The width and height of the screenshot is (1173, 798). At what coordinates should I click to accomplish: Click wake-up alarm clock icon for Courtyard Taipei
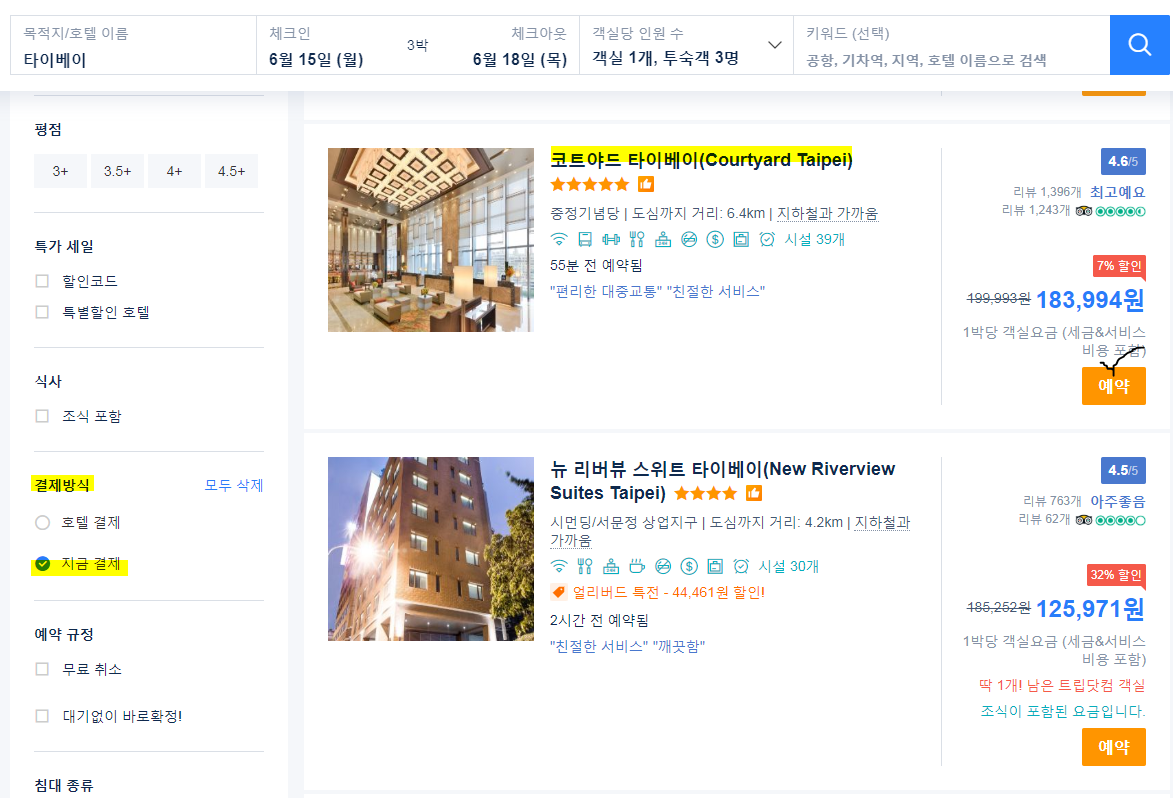(767, 239)
